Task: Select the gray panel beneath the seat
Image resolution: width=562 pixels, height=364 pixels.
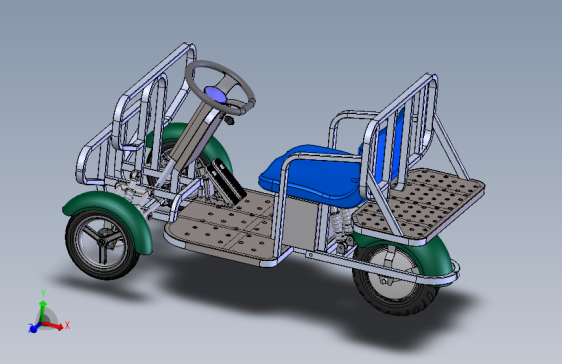Action: [300, 222]
